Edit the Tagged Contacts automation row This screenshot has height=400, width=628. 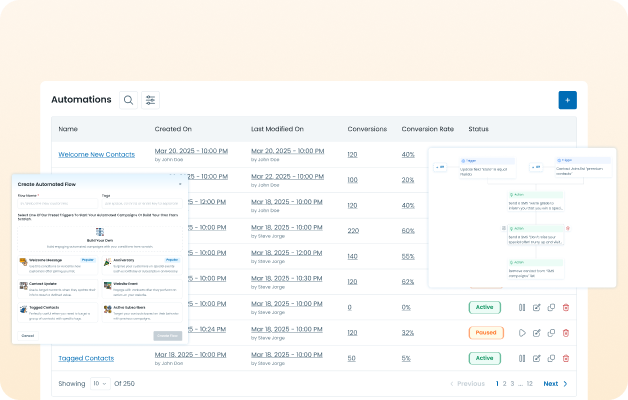pyautogui.click(x=537, y=358)
